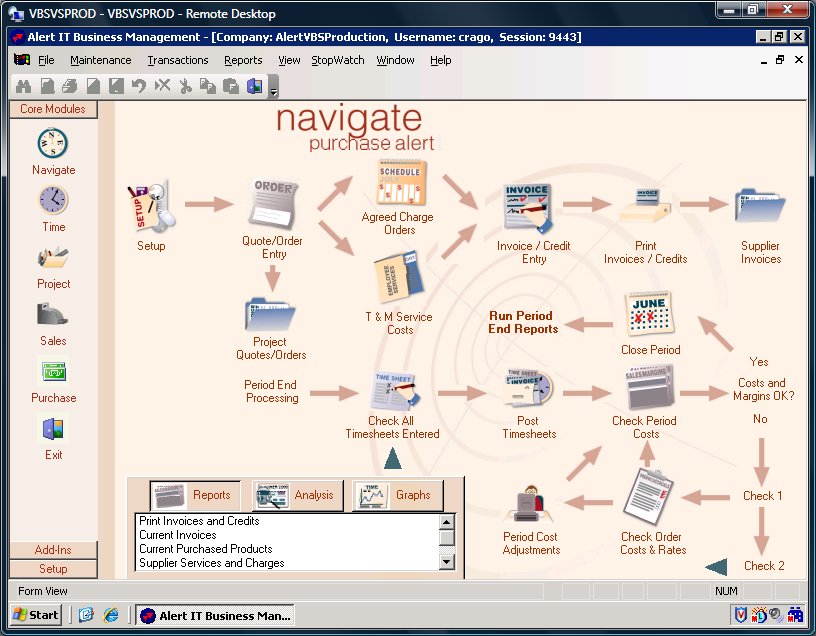Open T & M Service Costs icon
Image resolution: width=816 pixels, height=636 pixels.
(x=399, y=277)
